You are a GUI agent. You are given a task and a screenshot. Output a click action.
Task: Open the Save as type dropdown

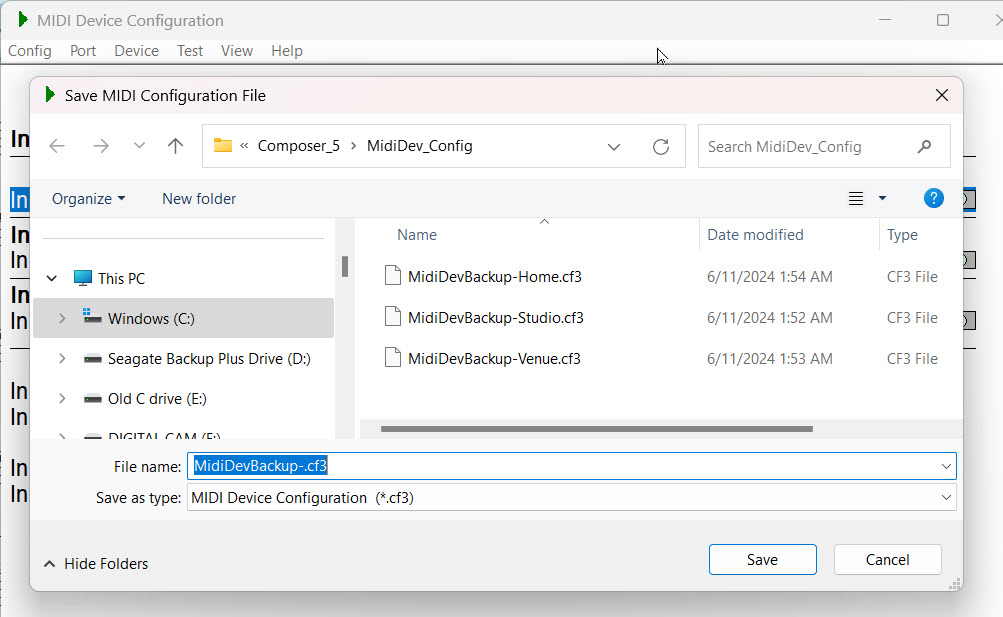(946, 498)
